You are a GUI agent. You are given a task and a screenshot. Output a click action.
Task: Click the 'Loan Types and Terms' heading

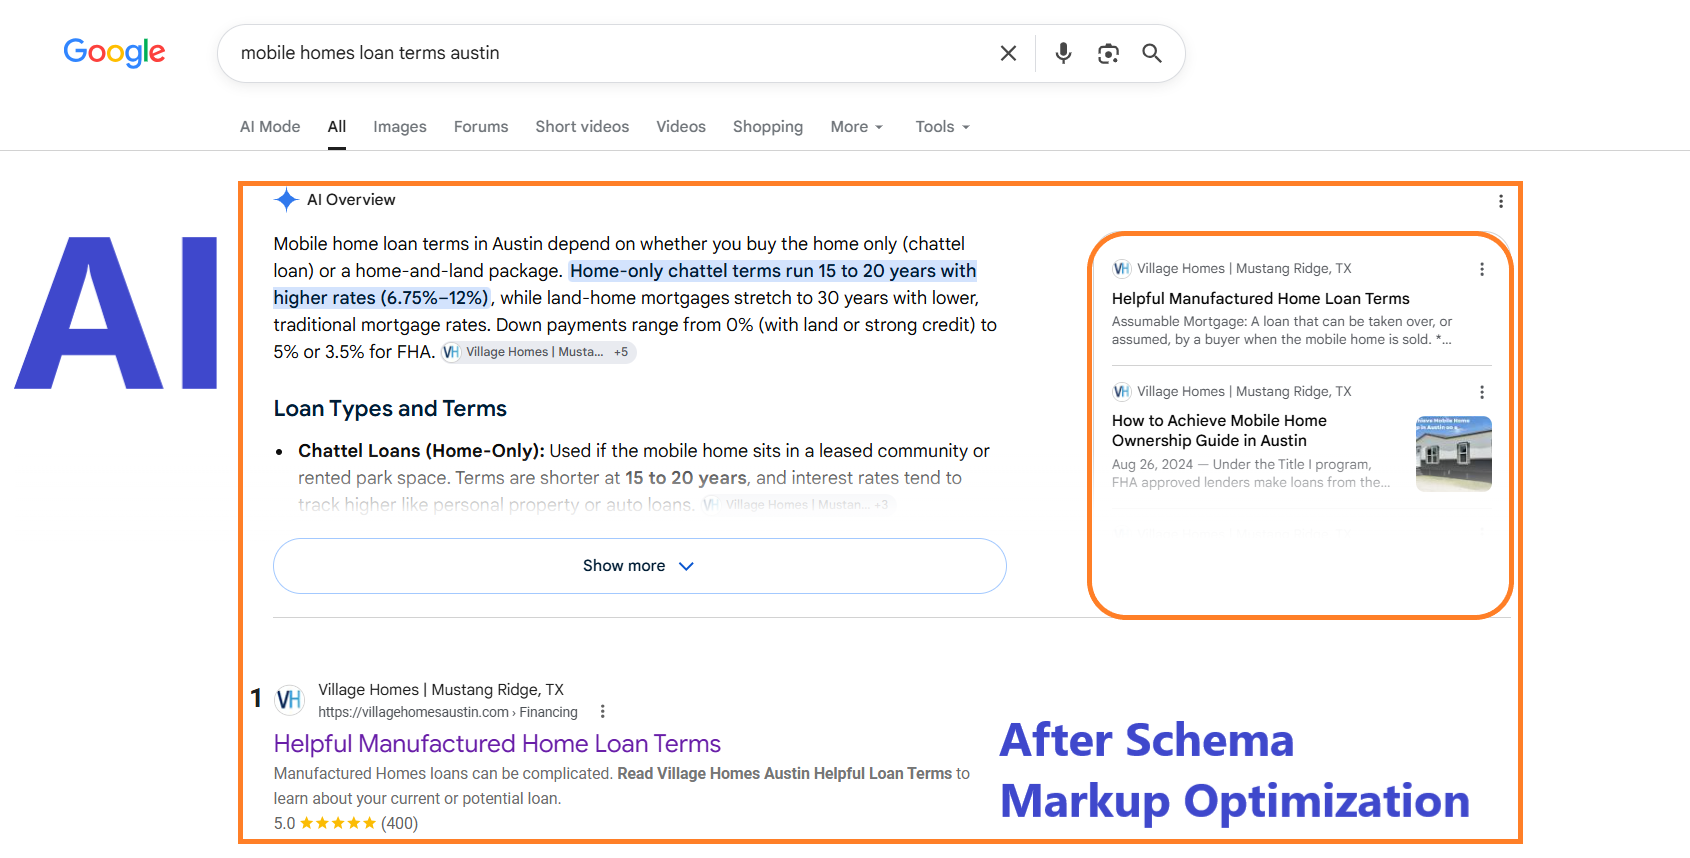[390, 409]
